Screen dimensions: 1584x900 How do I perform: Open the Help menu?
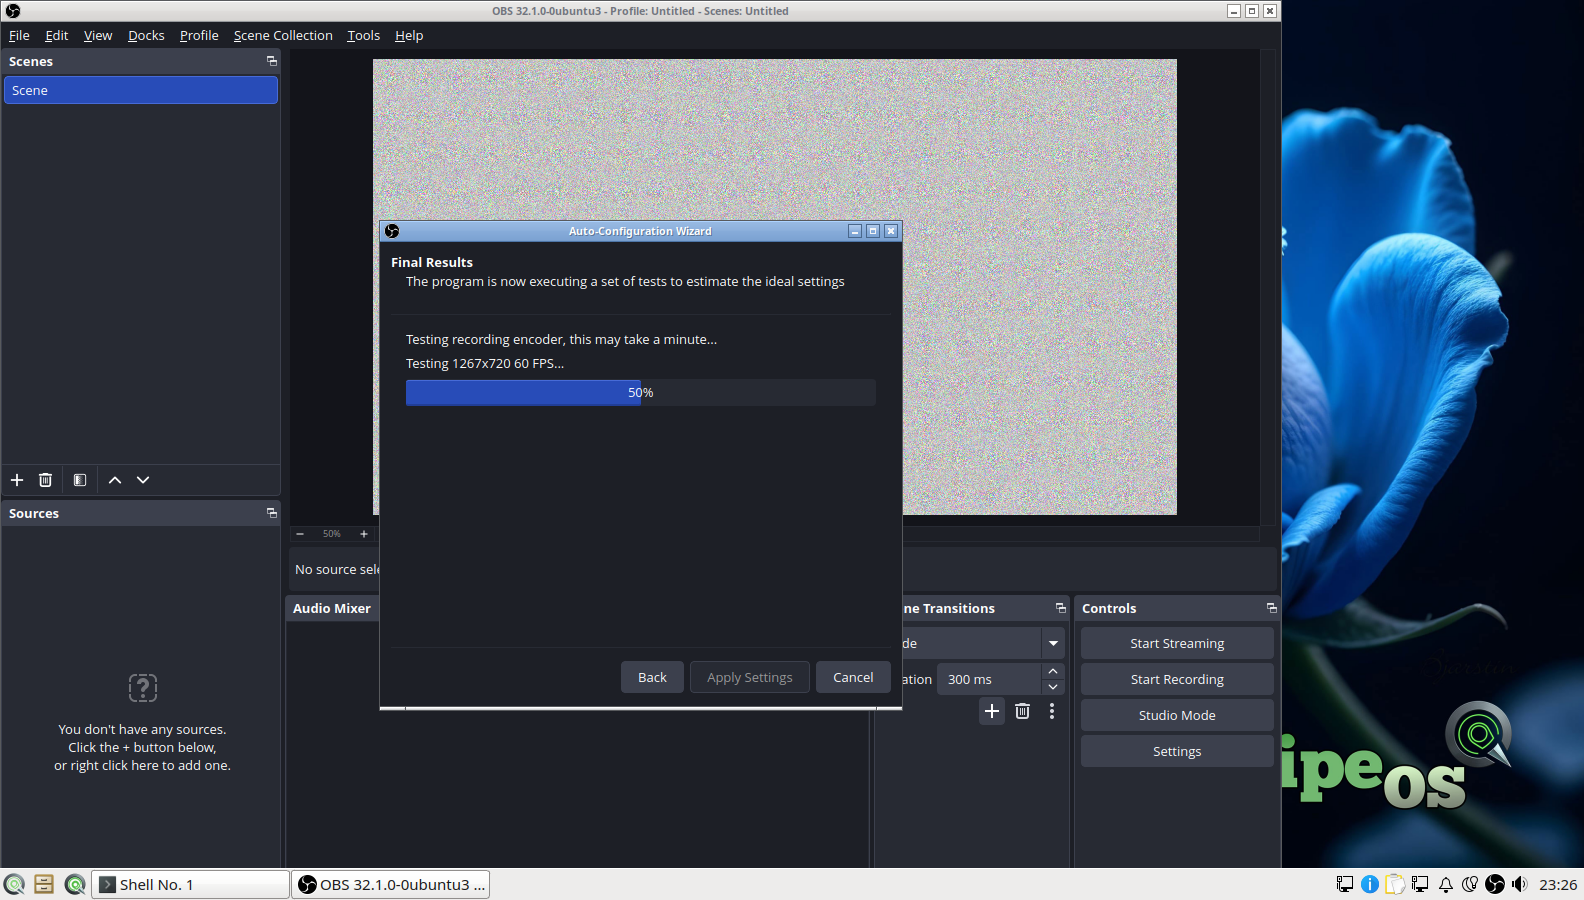point(409,35)
